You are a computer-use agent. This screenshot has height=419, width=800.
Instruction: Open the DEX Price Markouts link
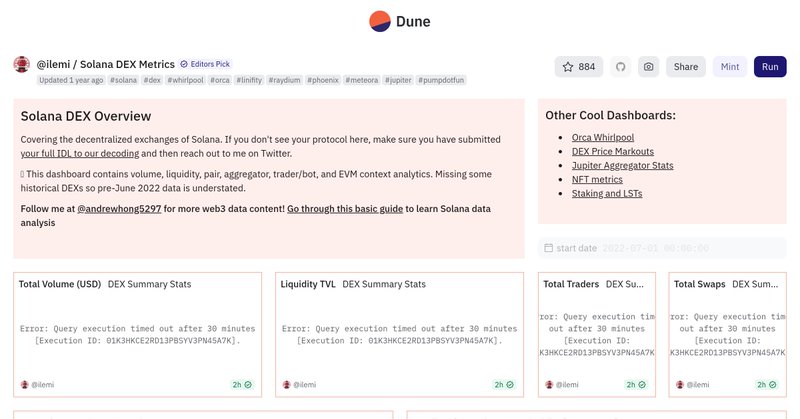612,152
